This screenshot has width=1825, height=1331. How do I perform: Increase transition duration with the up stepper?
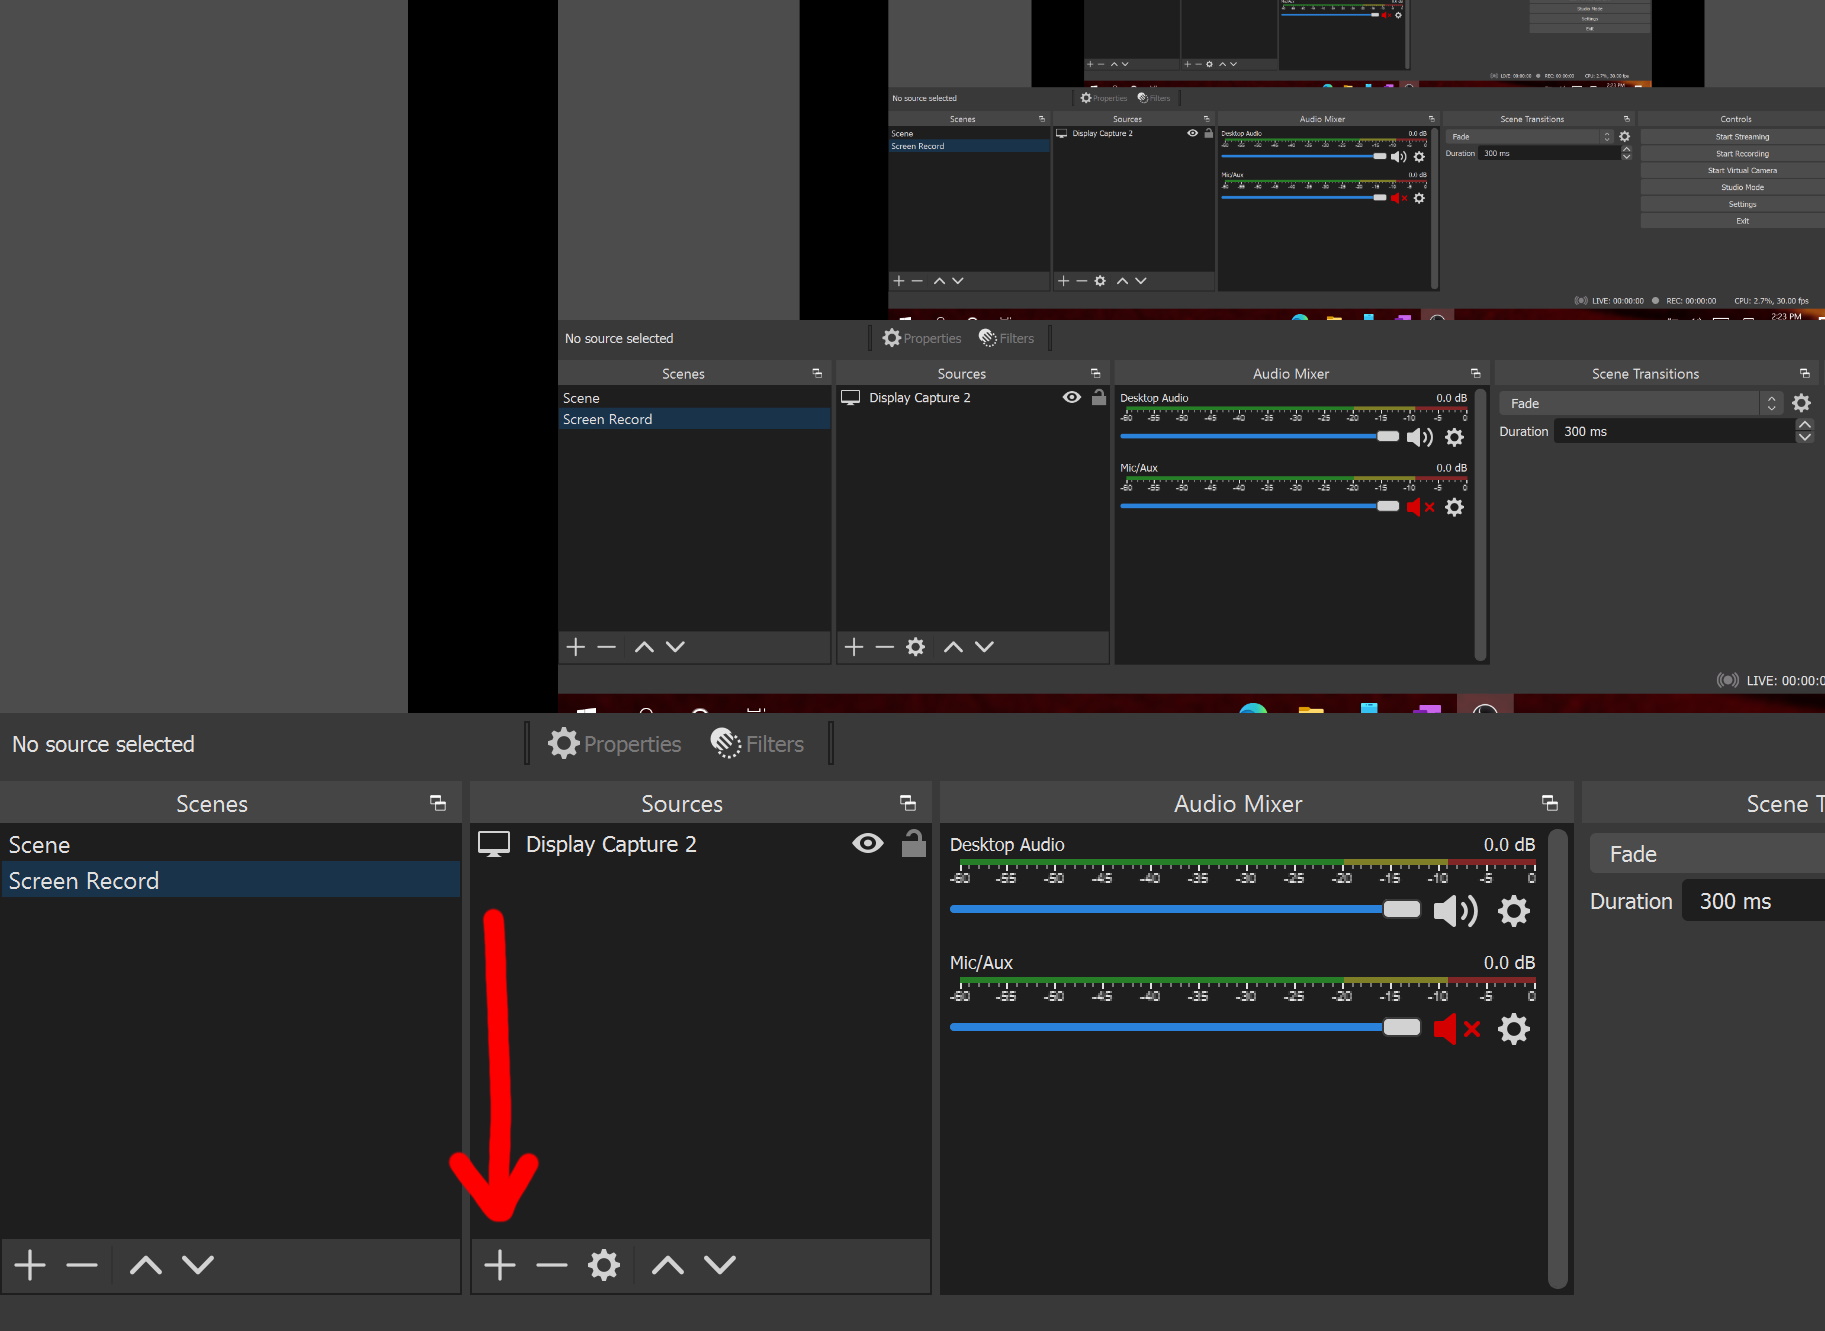1805,424
